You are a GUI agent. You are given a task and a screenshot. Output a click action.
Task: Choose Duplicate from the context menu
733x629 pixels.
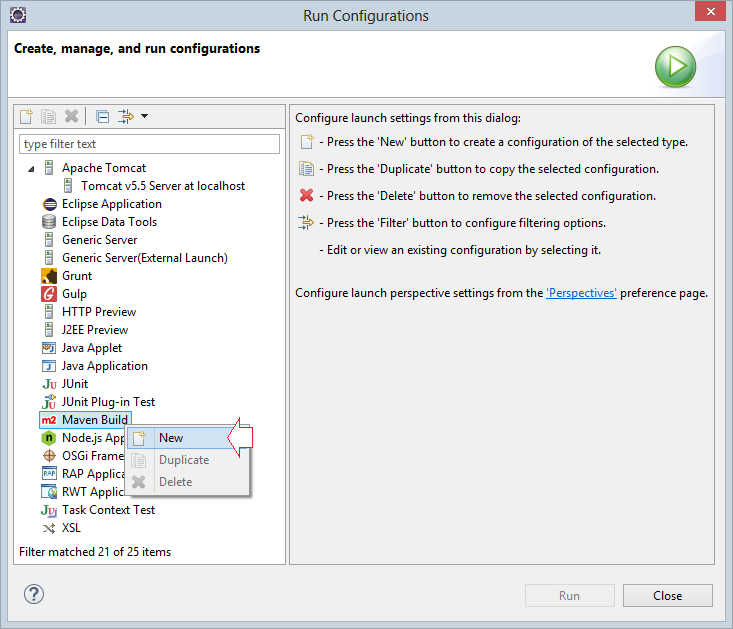point(187,460)
